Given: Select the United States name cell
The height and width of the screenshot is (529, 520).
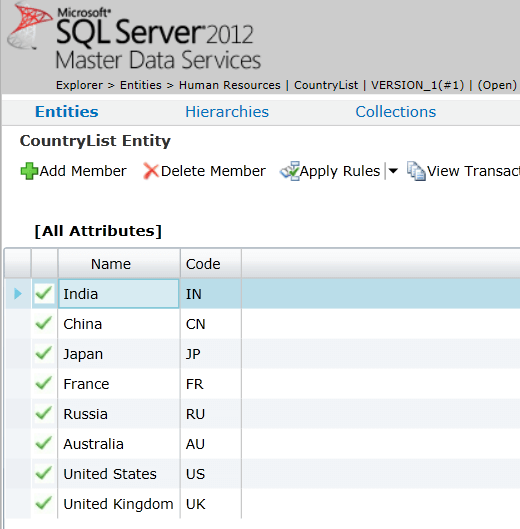Looking at the screenshot, I should coord(119,474).
